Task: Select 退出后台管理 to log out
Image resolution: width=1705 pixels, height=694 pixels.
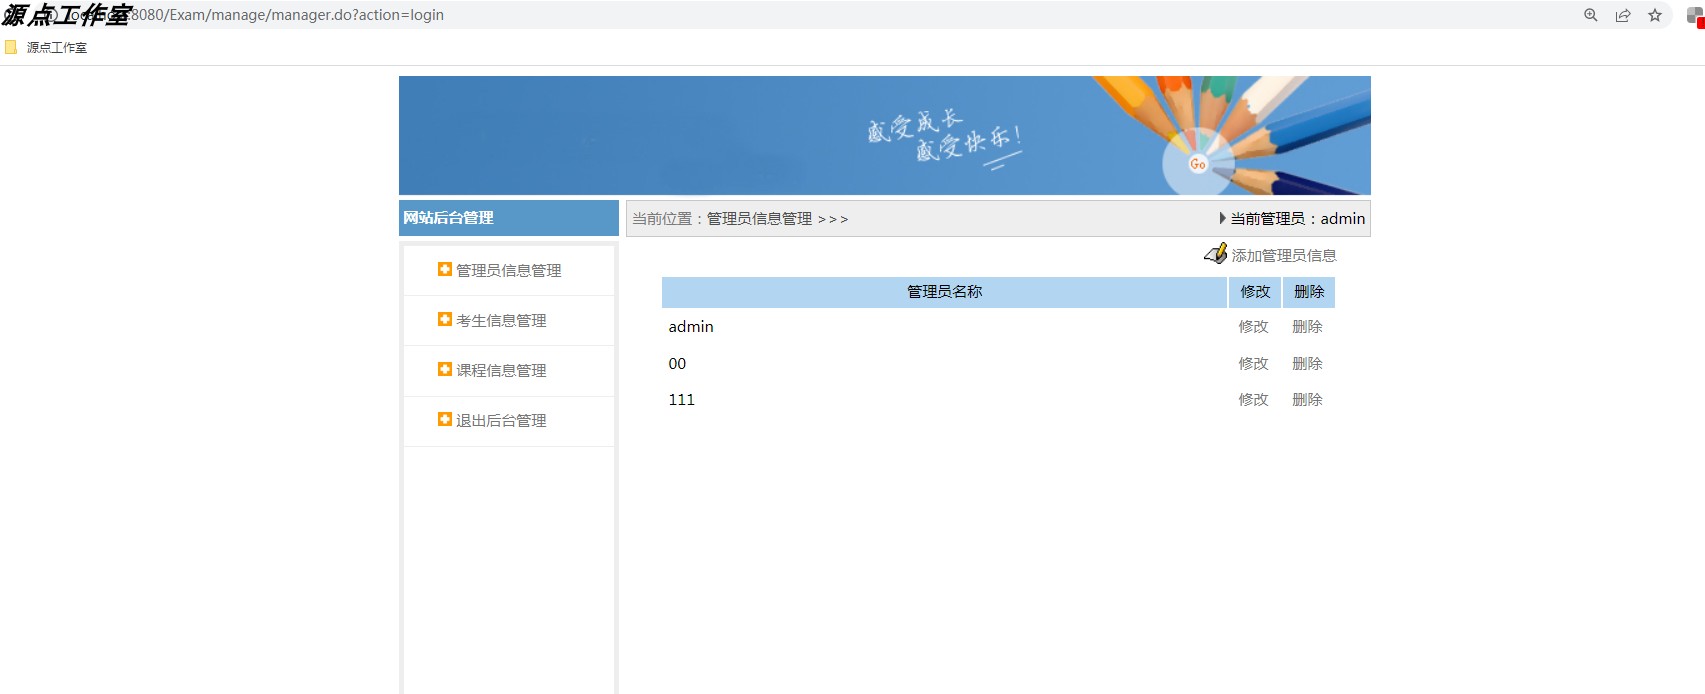Action: (501, 420)
